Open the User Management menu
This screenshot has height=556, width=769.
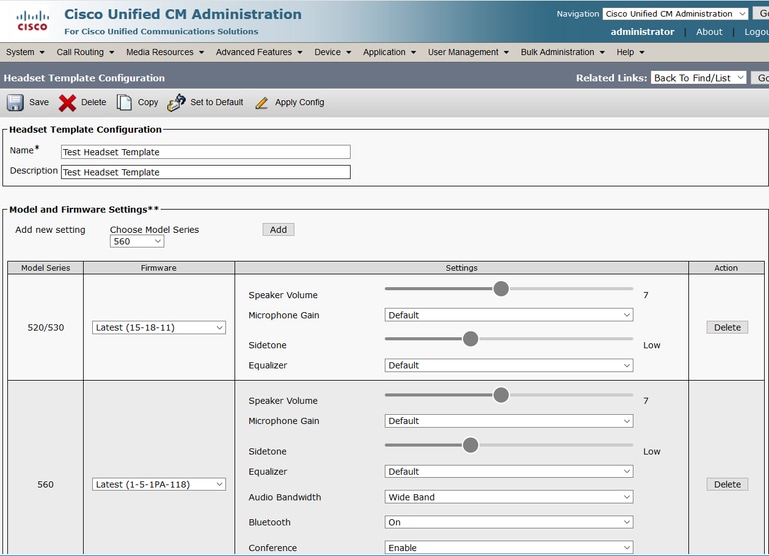[468, 52]
